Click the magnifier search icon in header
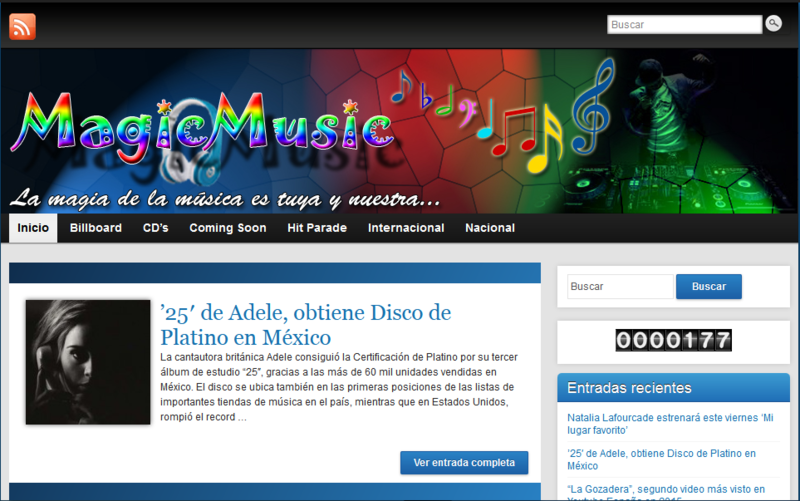This screenshot has height=501, width=800. tap(773, 23)
